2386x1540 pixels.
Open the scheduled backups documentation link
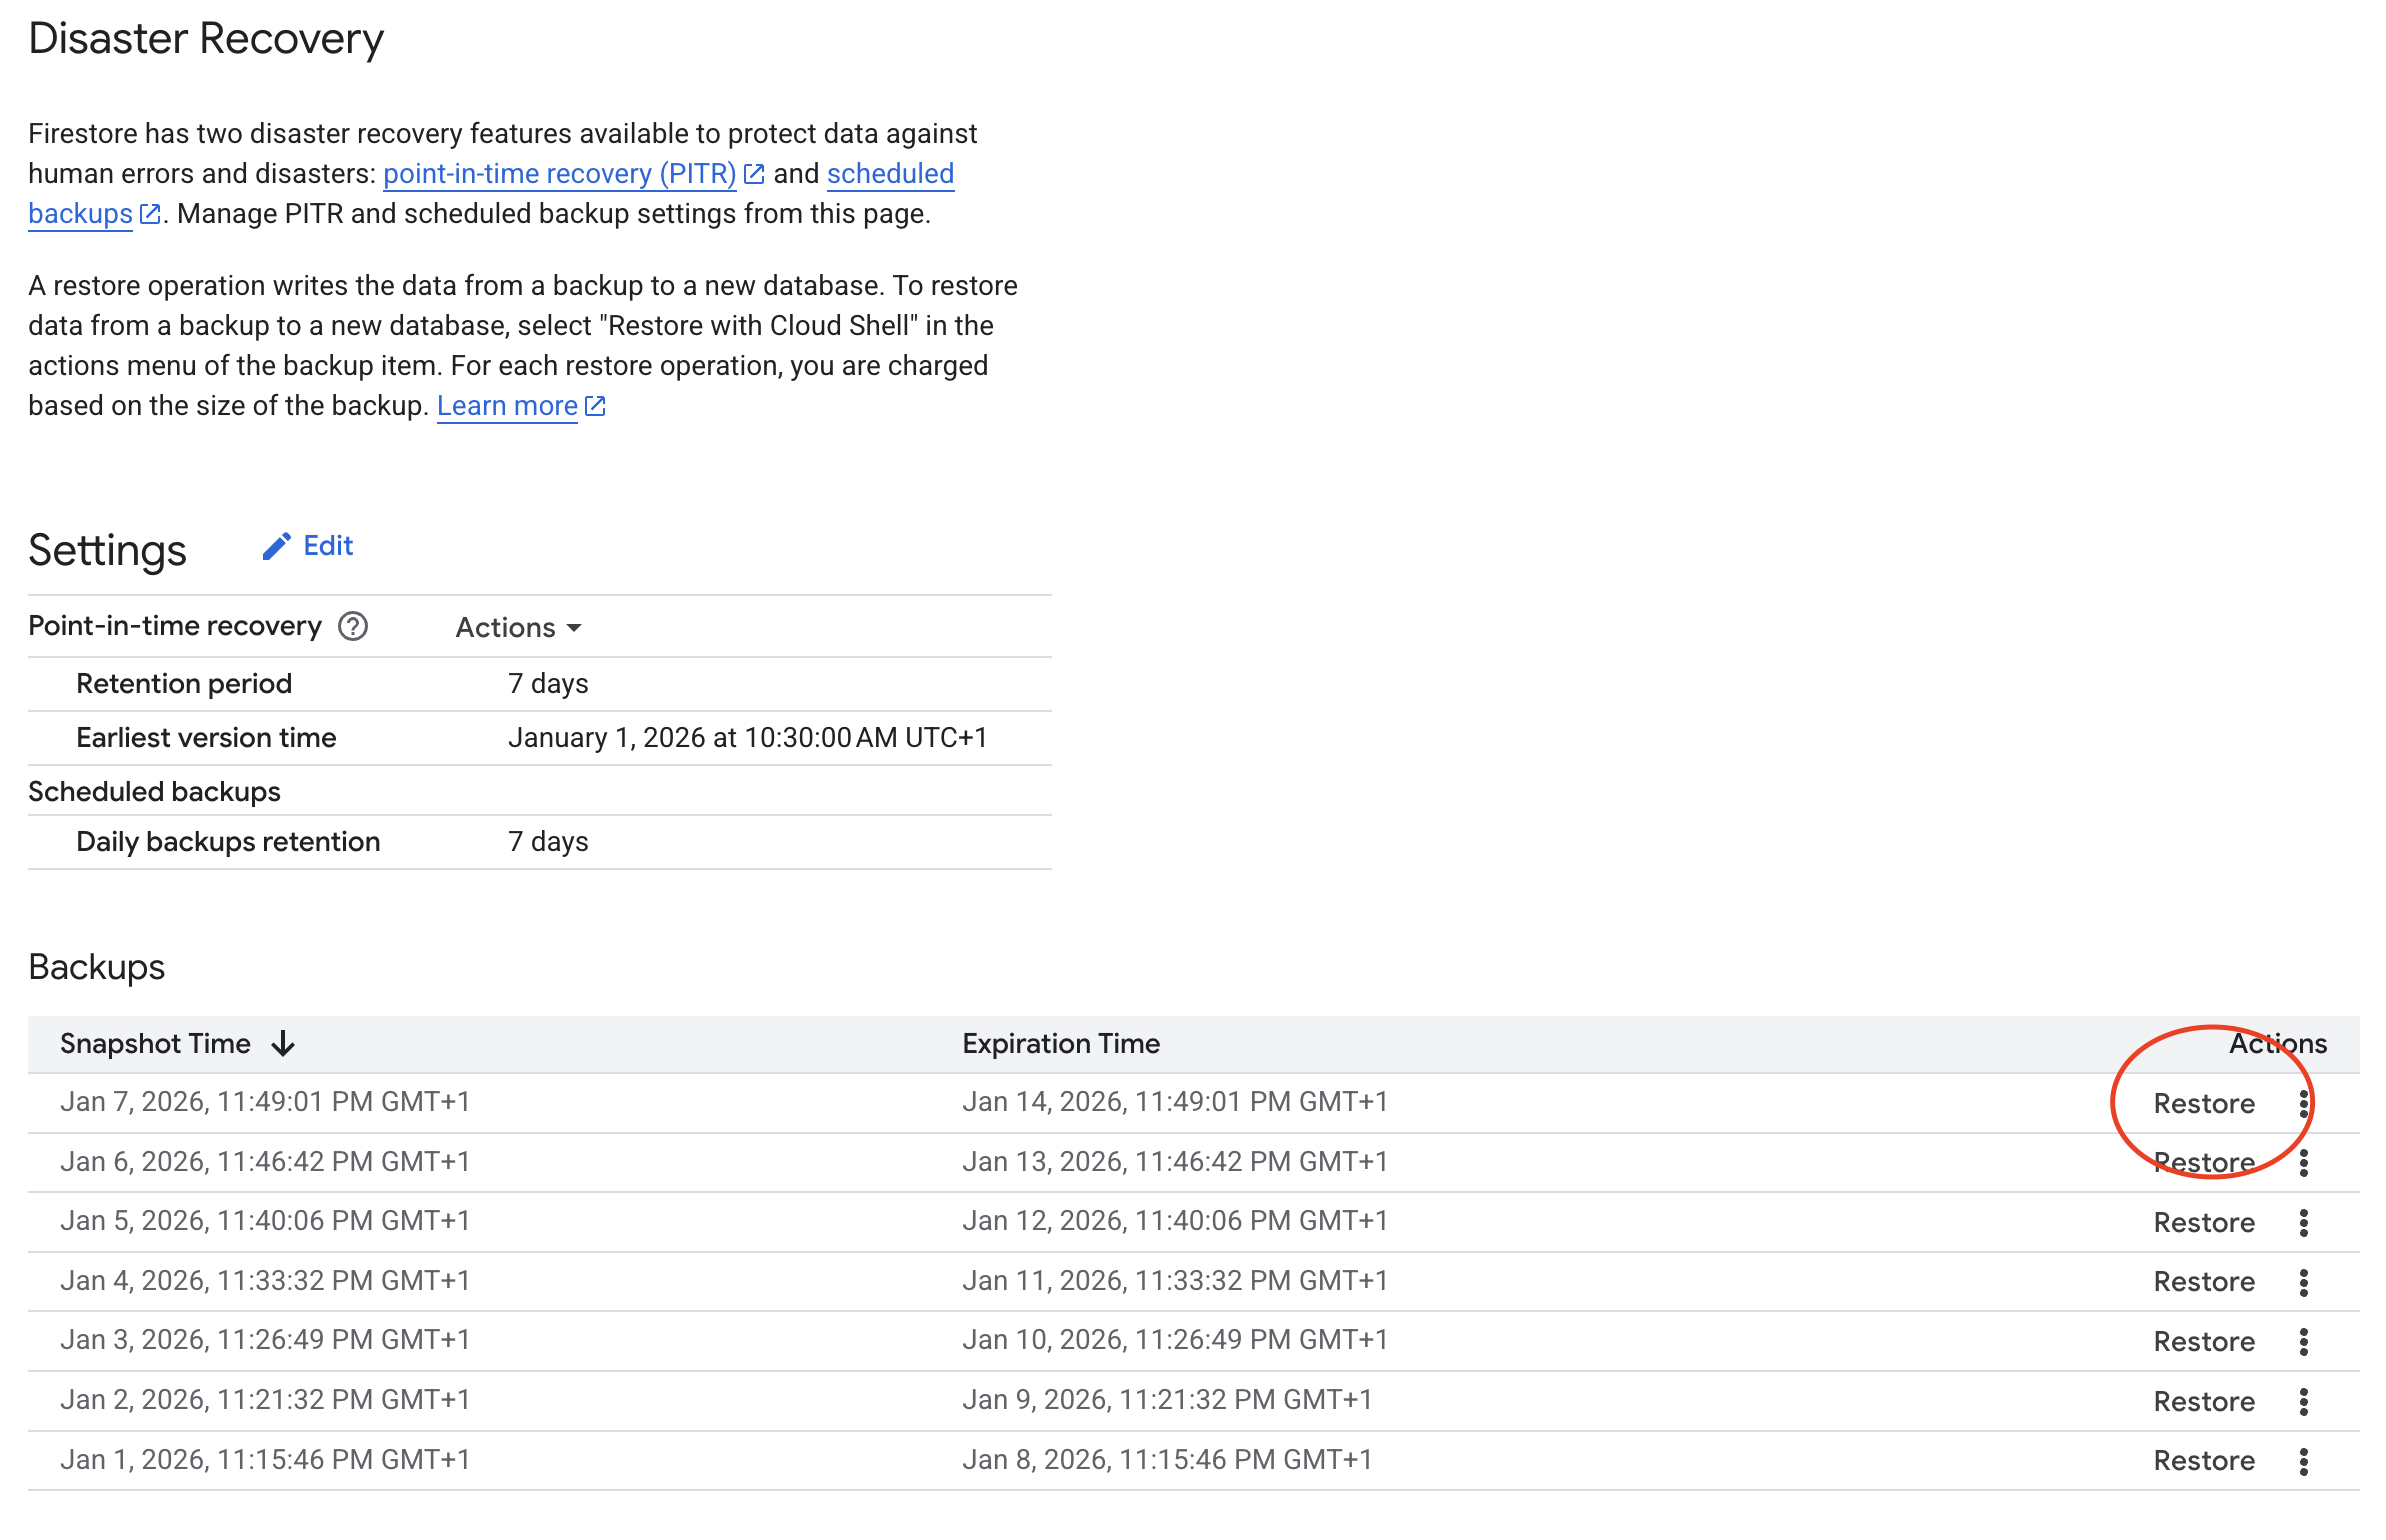click(889, 174)
